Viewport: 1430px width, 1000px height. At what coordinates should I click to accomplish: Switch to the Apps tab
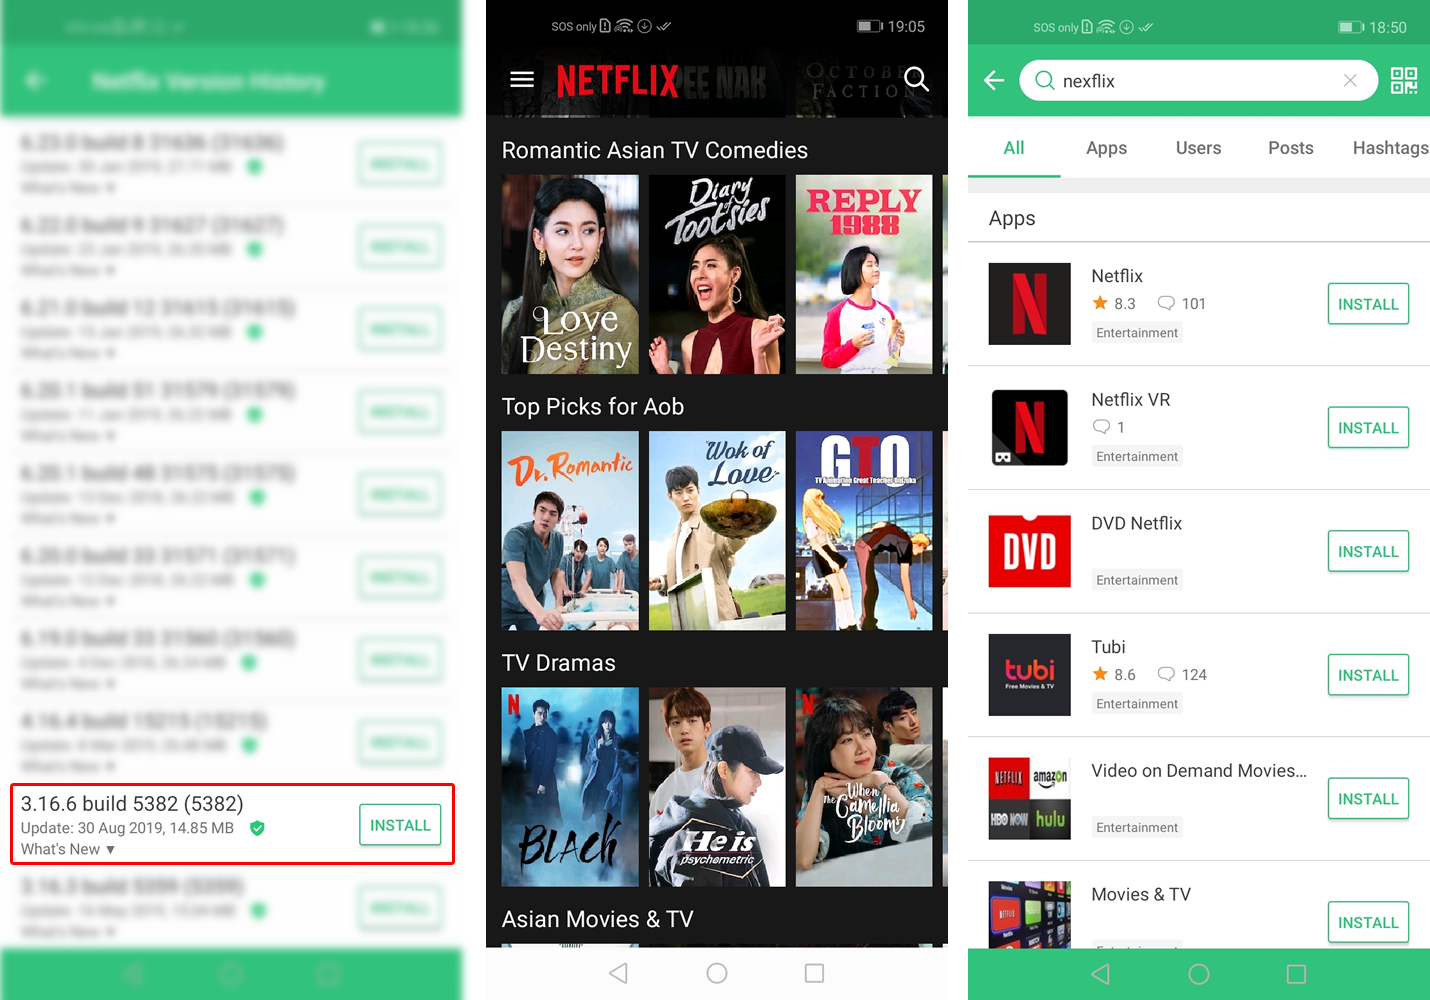(x=1106, y=148)
